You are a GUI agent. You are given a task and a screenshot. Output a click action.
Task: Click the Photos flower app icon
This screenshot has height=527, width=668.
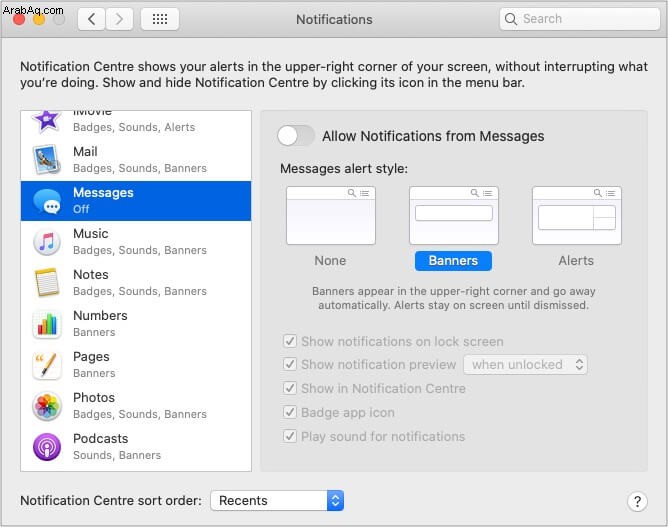pyautogui.click(x=47, y=406)
